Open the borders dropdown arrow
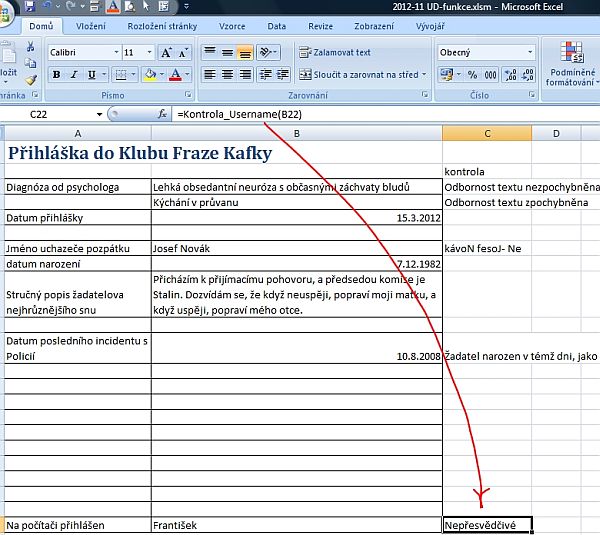The width and height of the screenshot is (600, 535). tap(133, 74)
